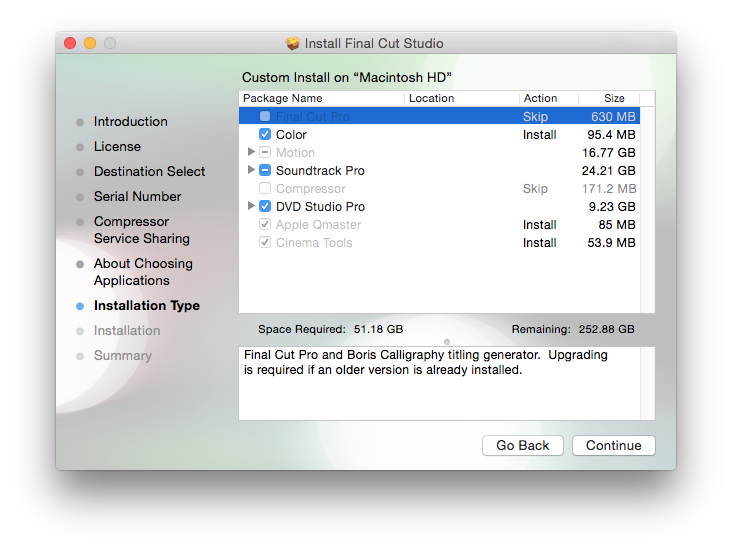Expand the Soundtrack Pro disclosure triangle

[x=251, y=169]
